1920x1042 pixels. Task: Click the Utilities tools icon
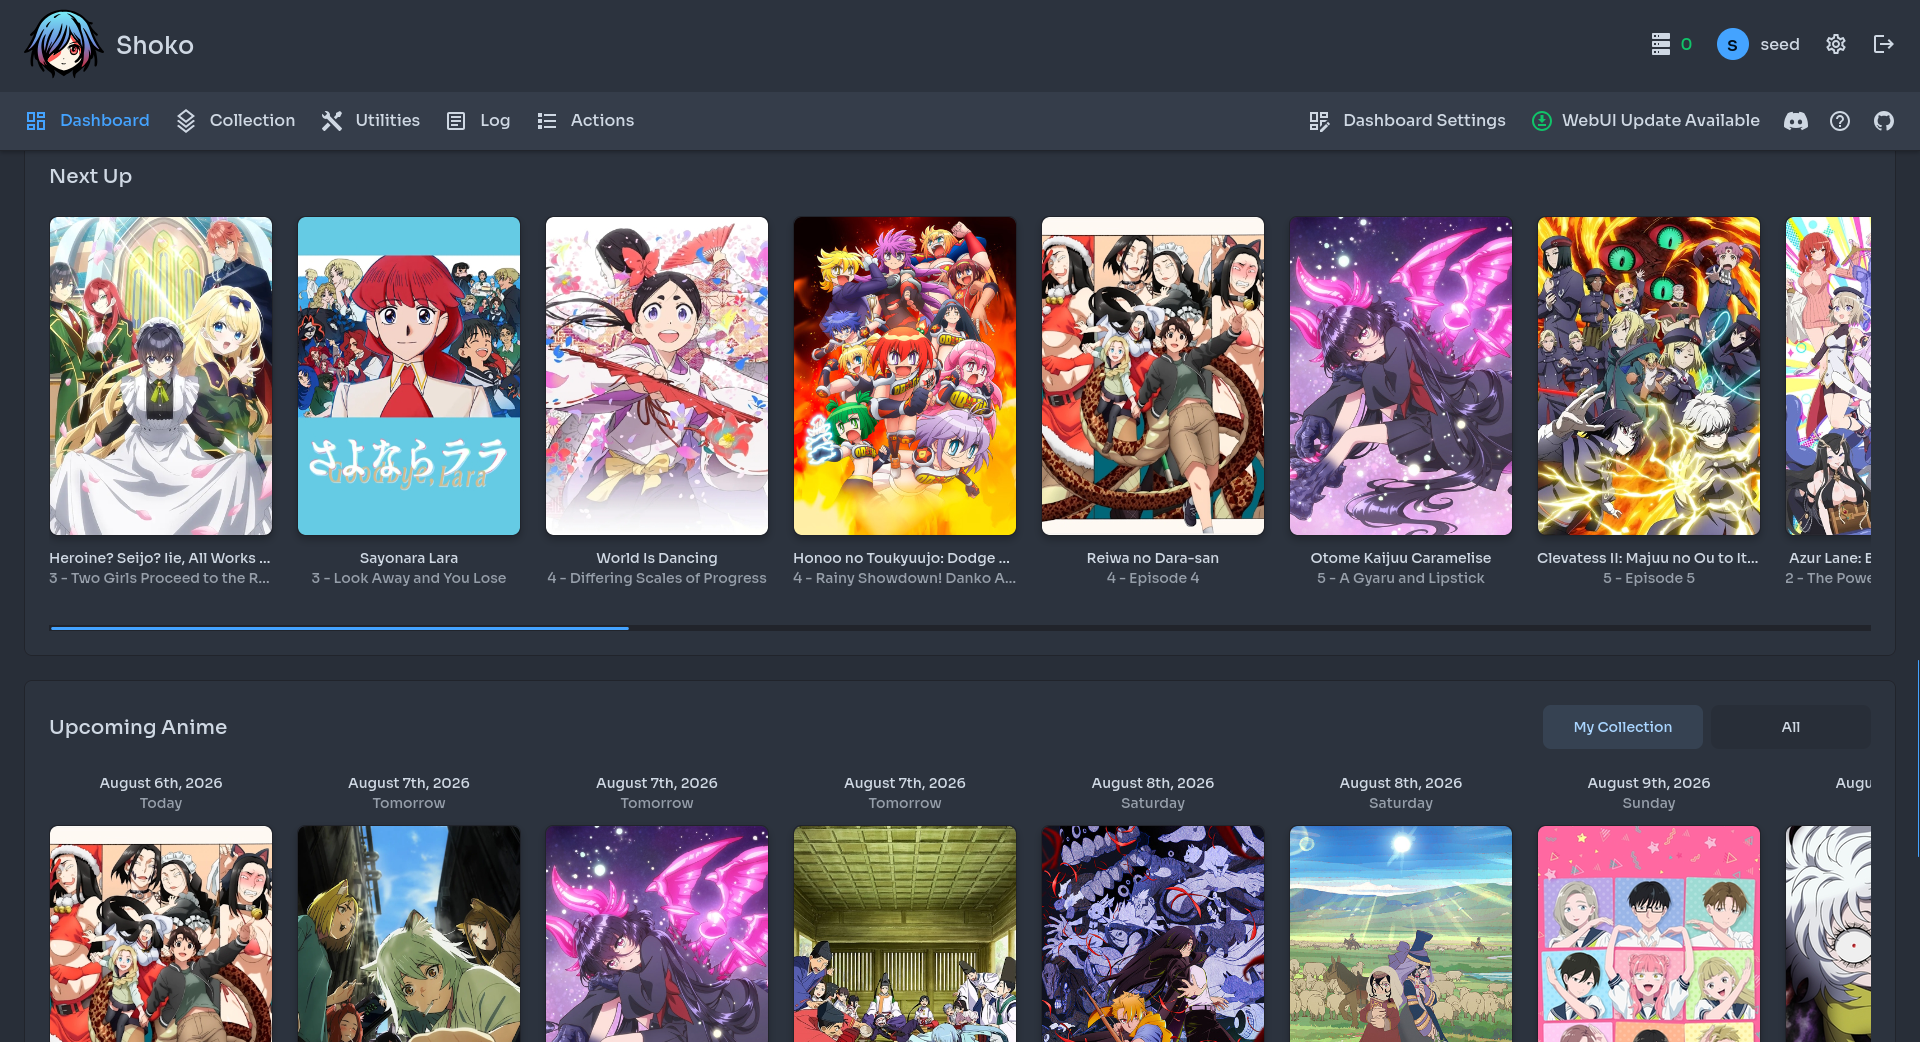[332, 121]
